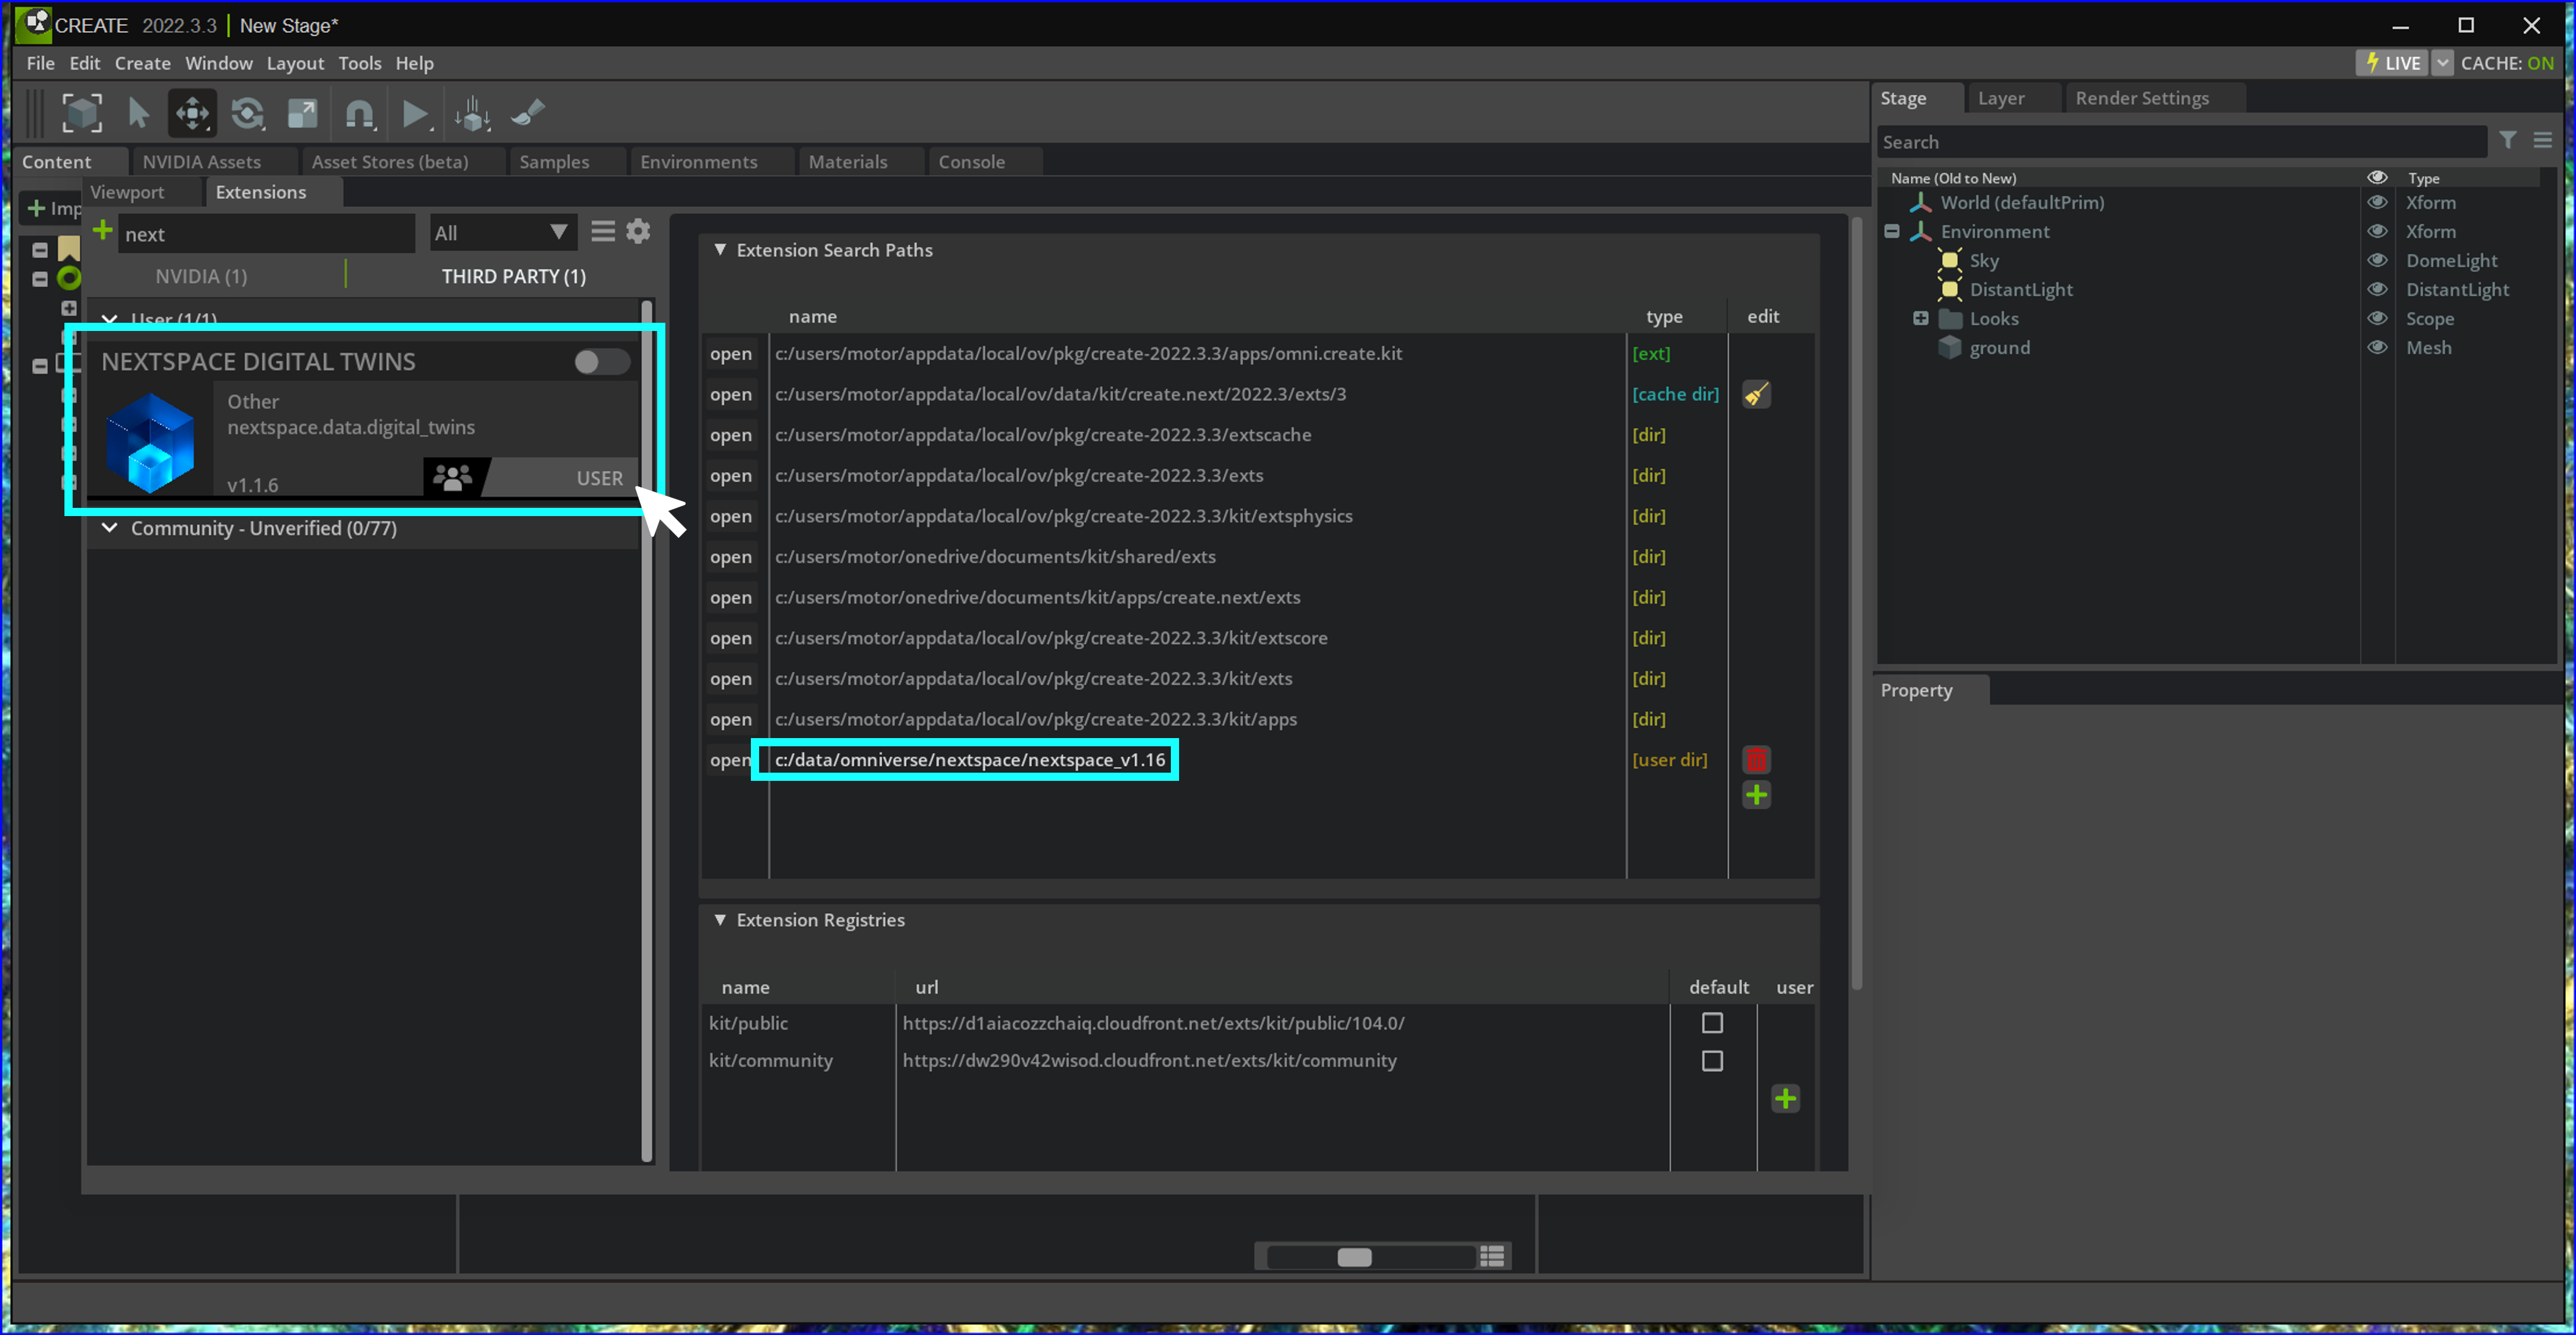Image resolution: width=2576 pixels, height=1335 pixels.
Task: Check kit/community default checkbox
Action: click(x=1711, y=1060)
